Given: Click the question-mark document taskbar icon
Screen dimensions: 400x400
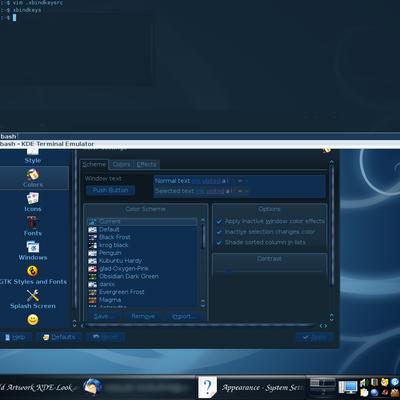Looking at the screenshot, I should point(207,387).
